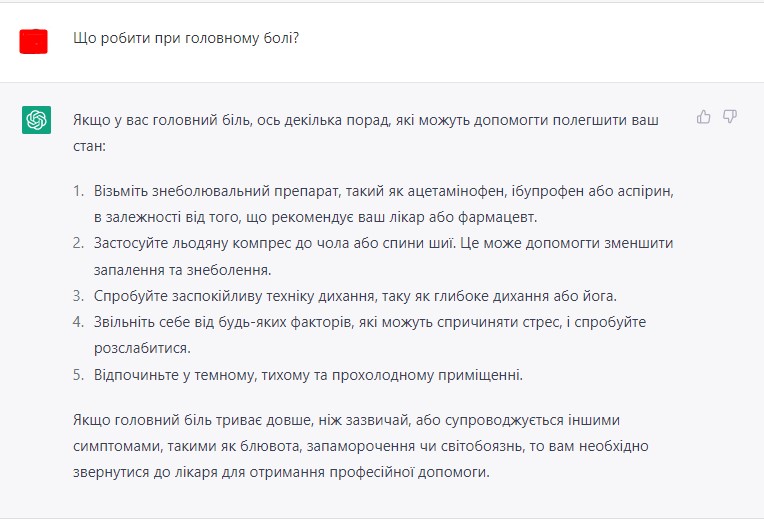The image size is (764, 521).
Task: Click list item 3 starting with "Спробуйте заспокійливу техніку"
Action: click(x=356, y=296)
